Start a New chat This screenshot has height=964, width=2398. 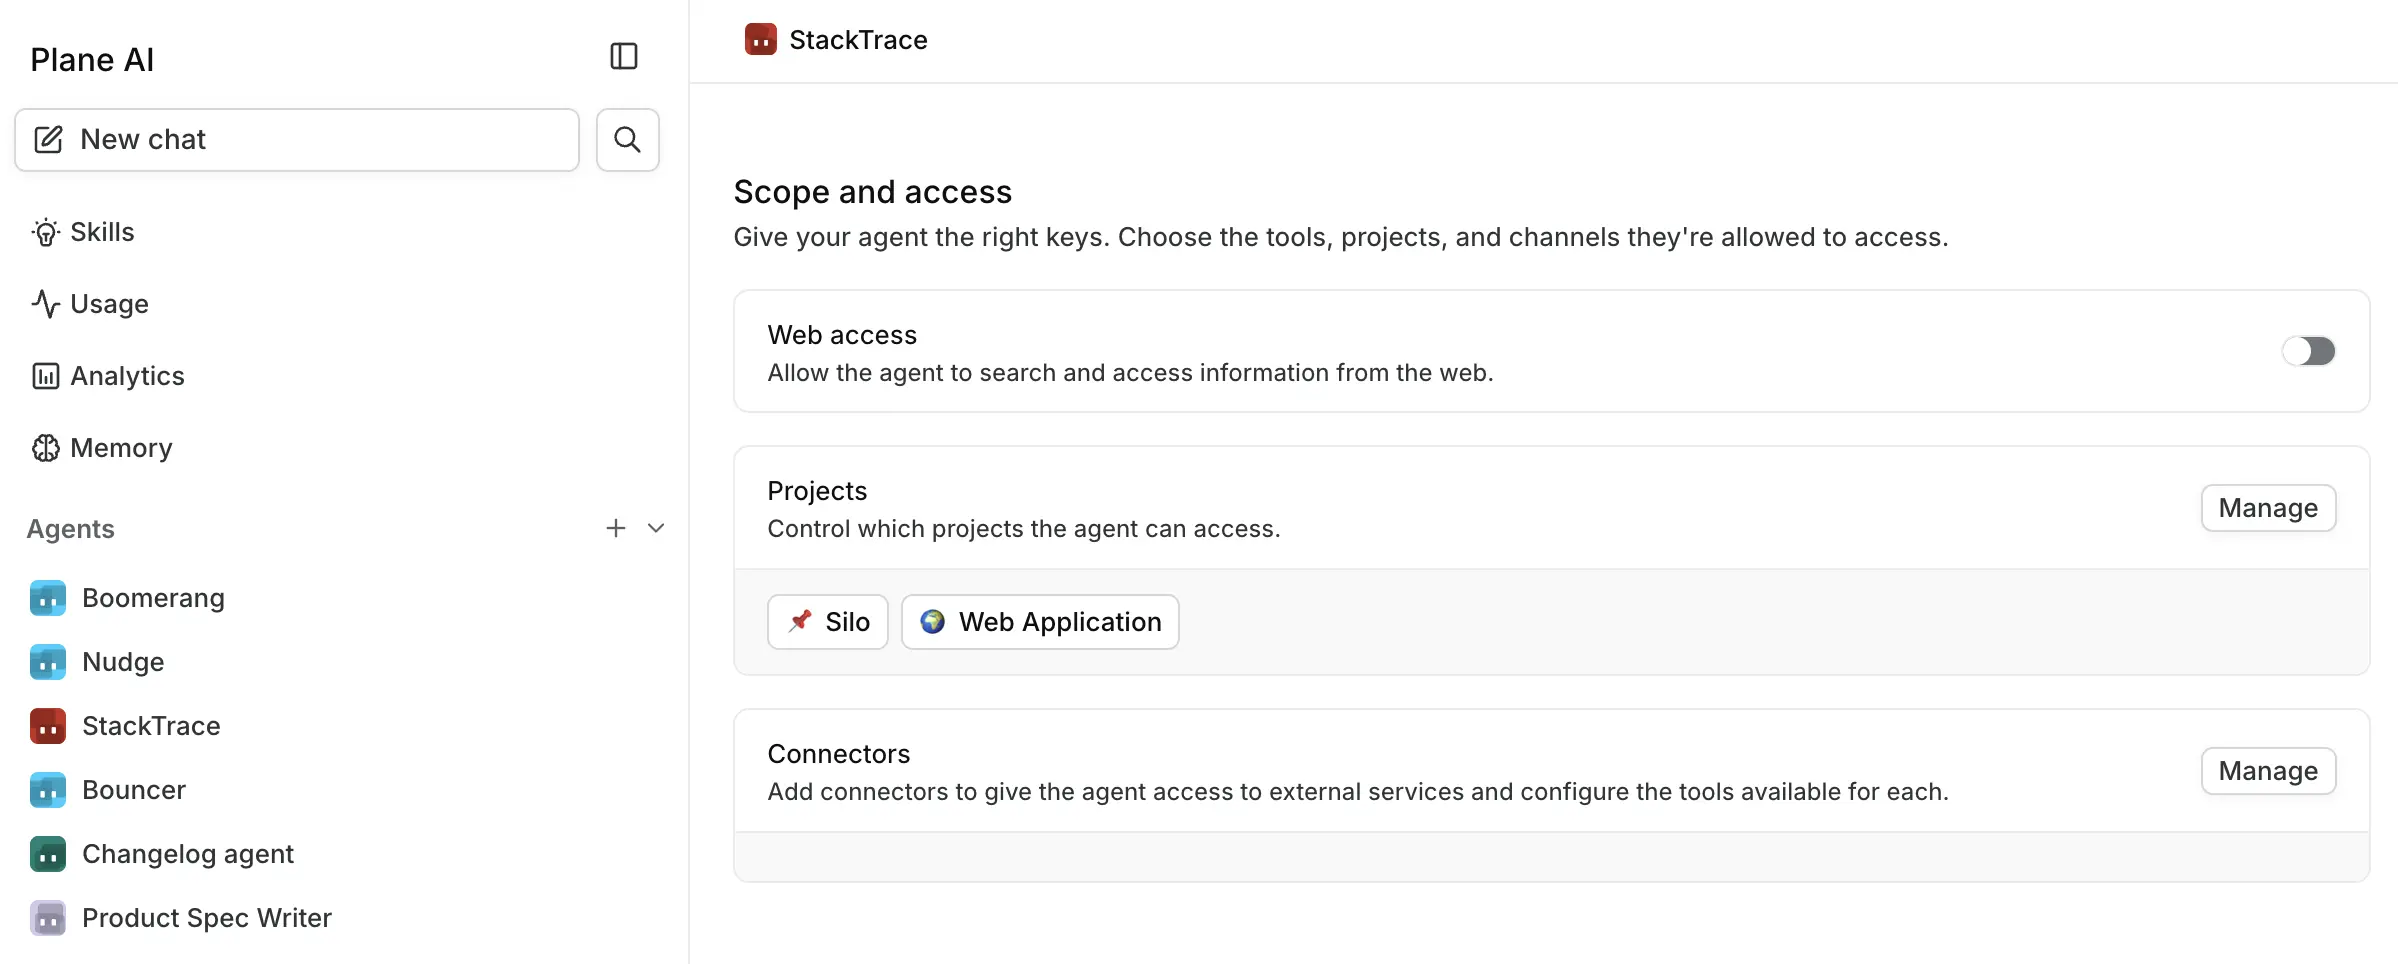click(x=297, y=140)
